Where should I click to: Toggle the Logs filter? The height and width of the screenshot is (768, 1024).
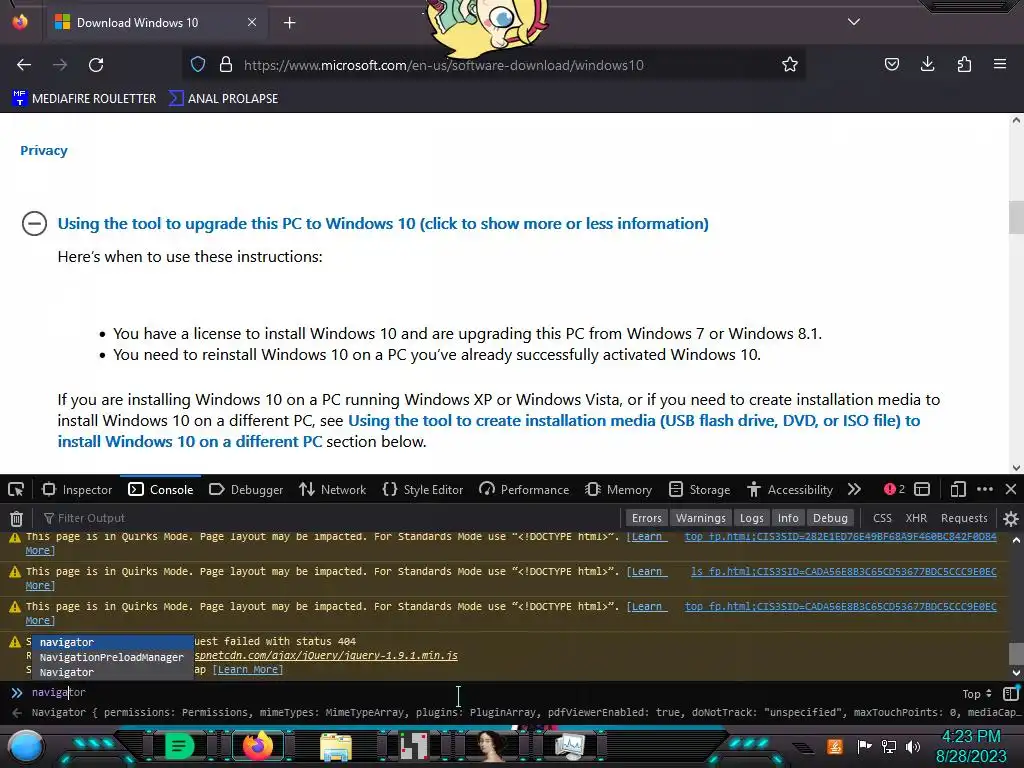[x=751, y=518]
